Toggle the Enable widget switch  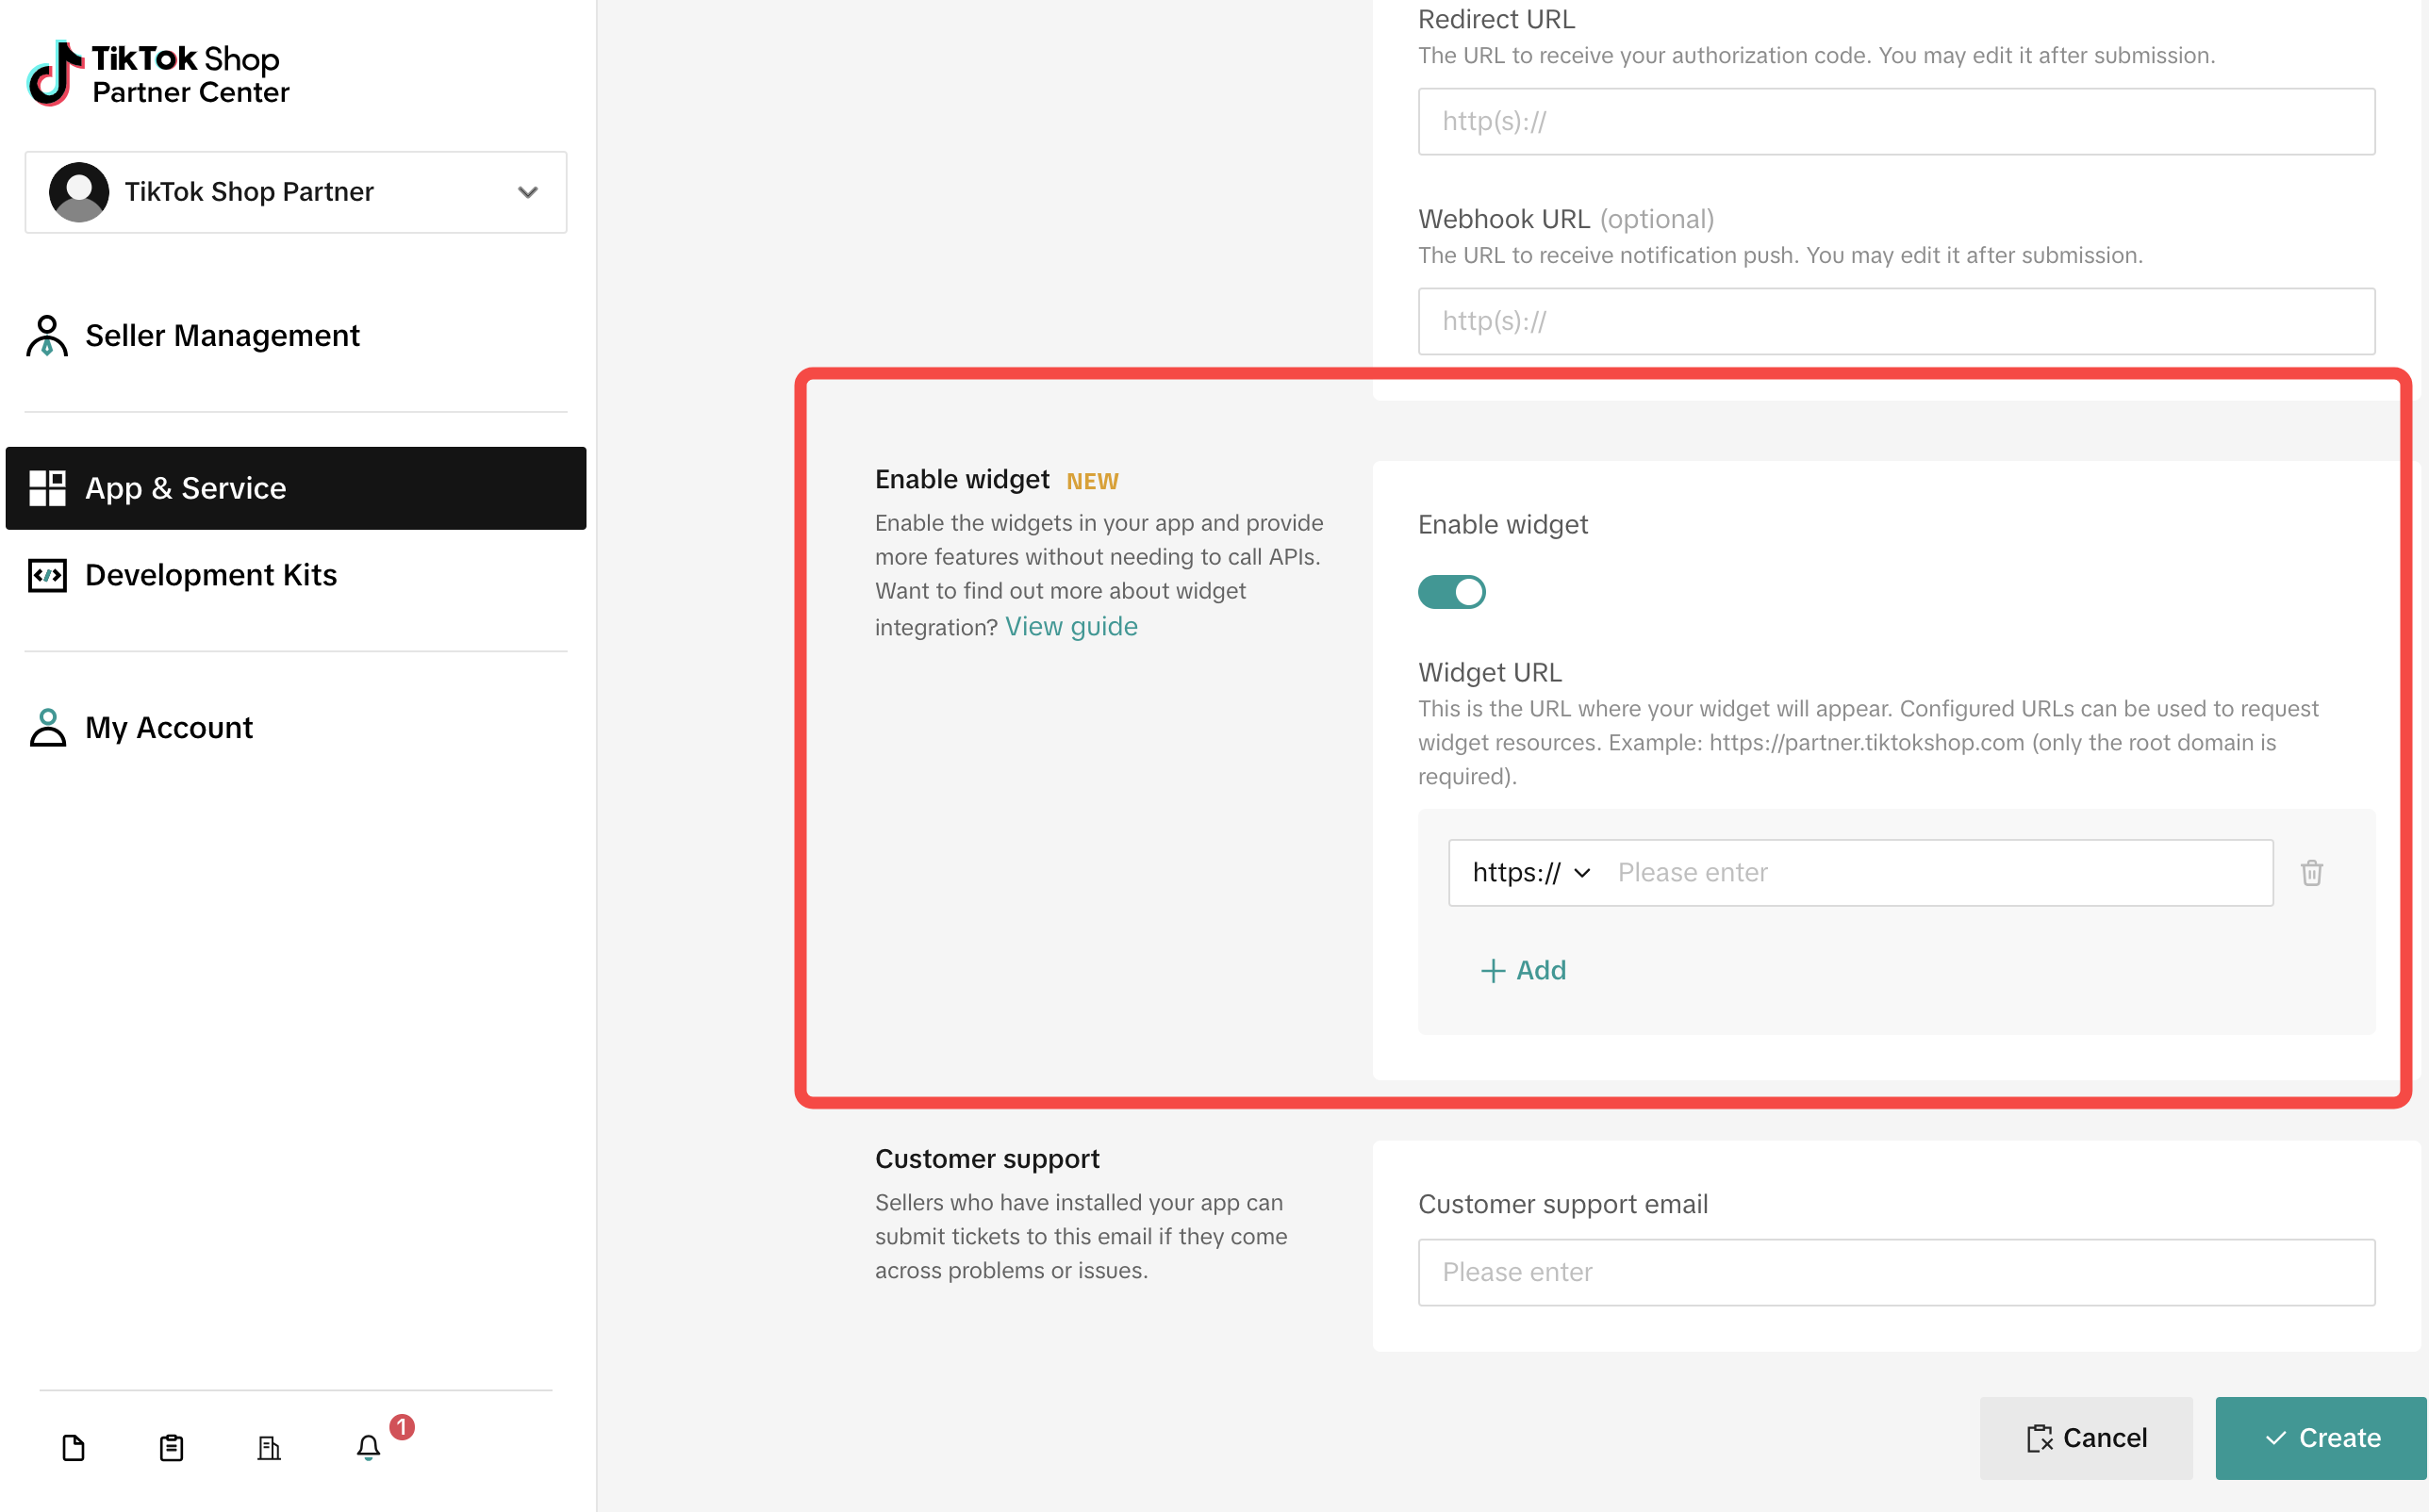pos(1451,592)
